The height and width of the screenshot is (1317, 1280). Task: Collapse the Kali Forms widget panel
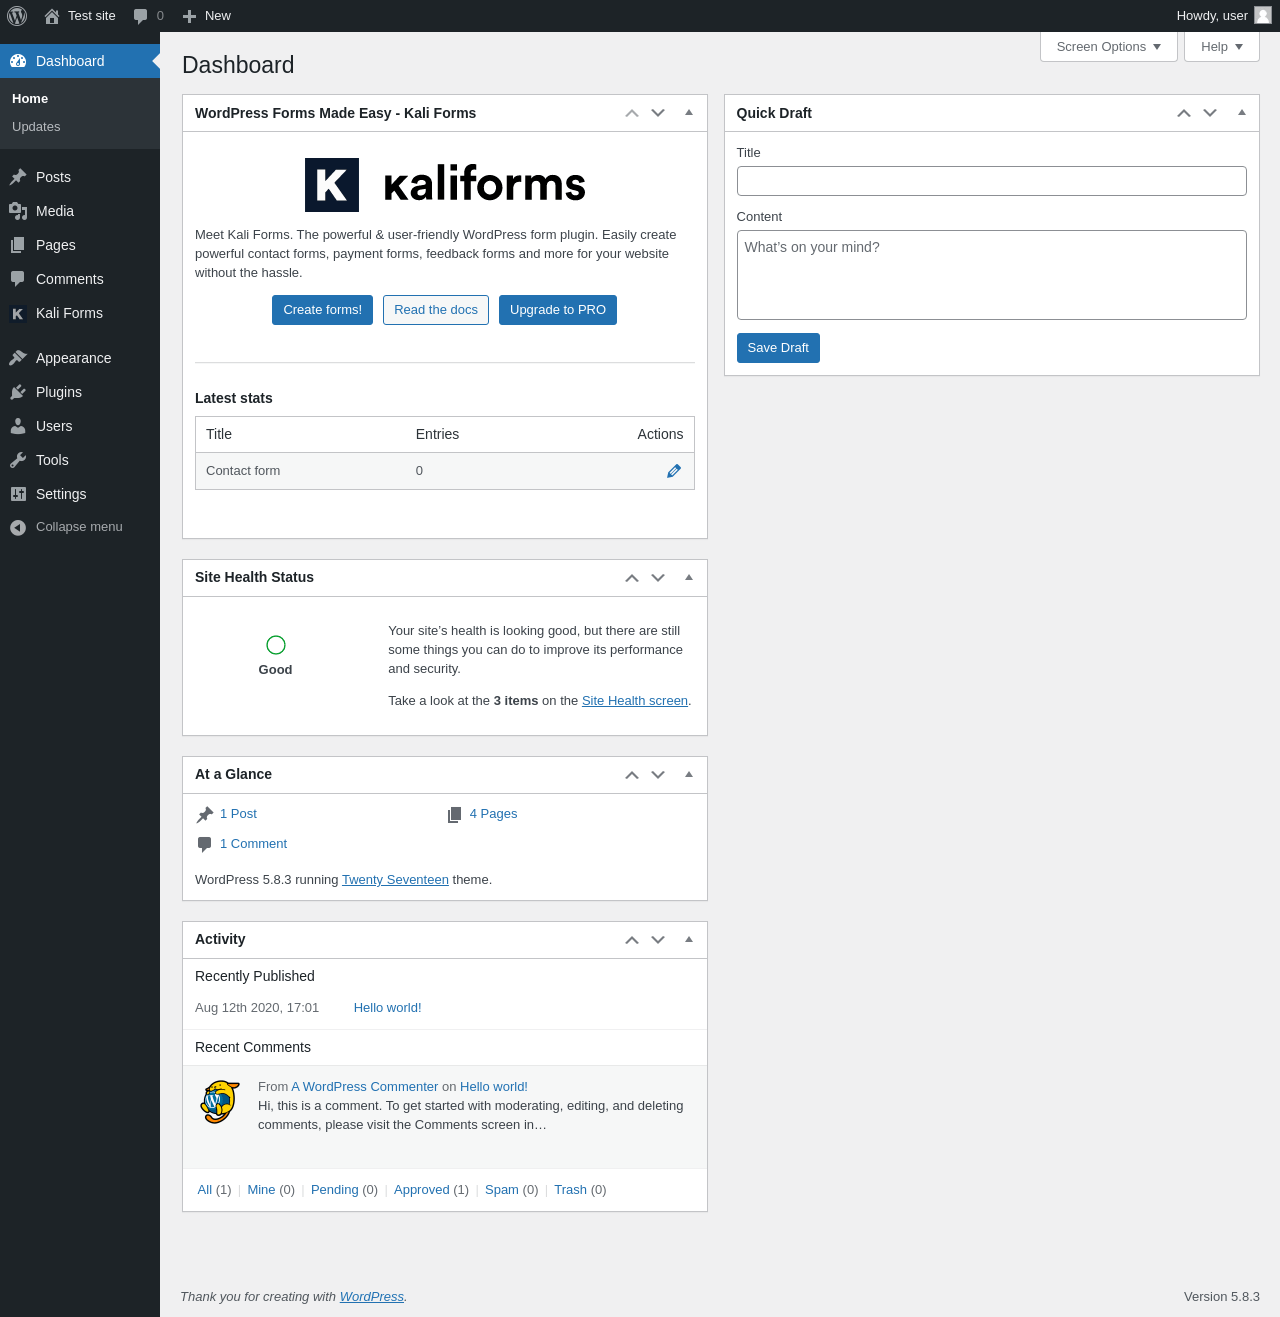pos(689,113)
